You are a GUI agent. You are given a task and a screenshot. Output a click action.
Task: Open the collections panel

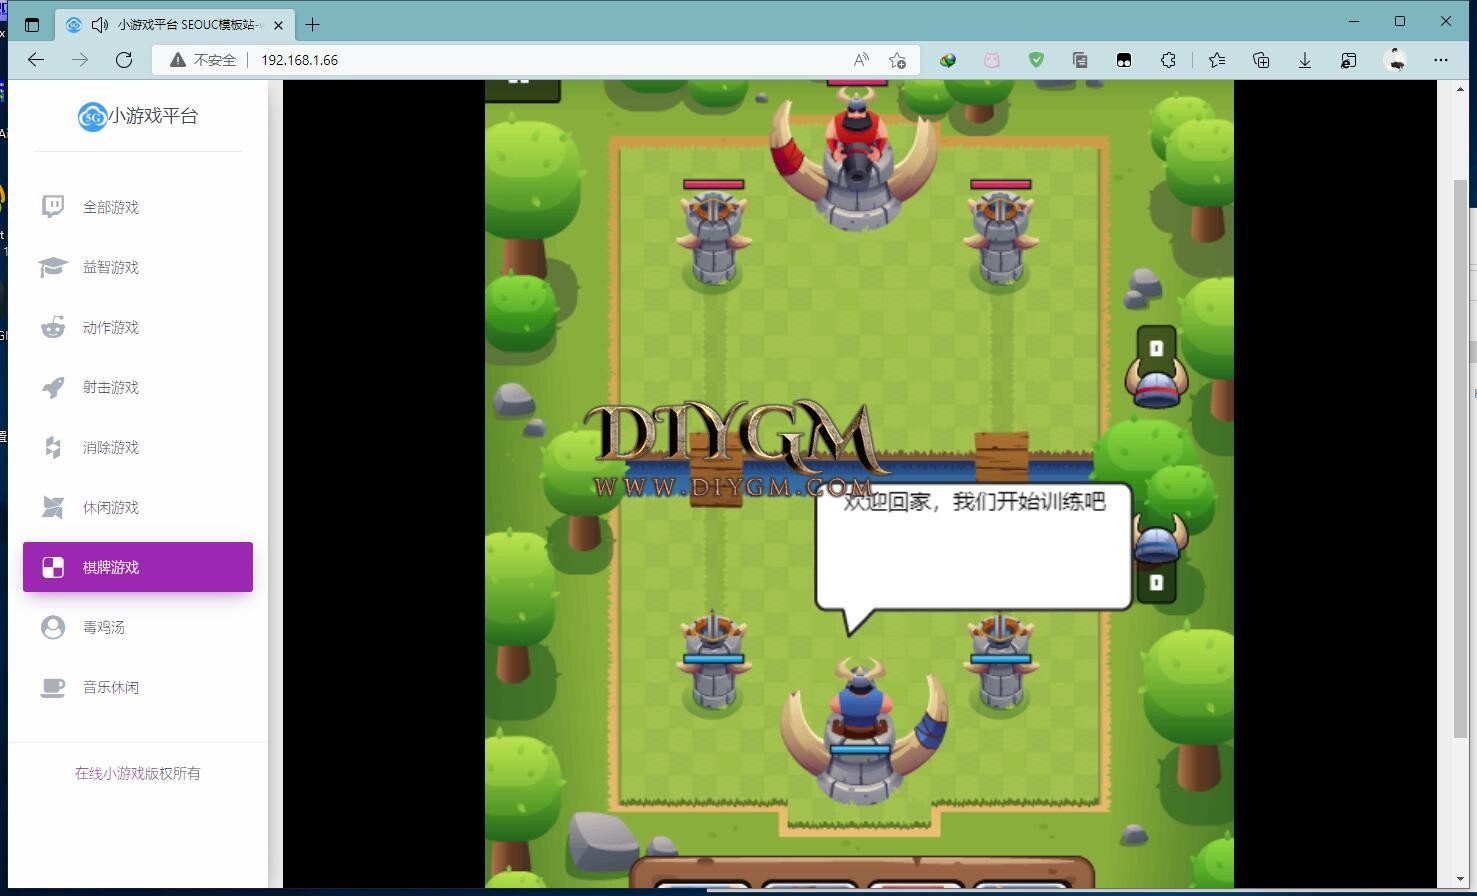(x=1261, y=60)
